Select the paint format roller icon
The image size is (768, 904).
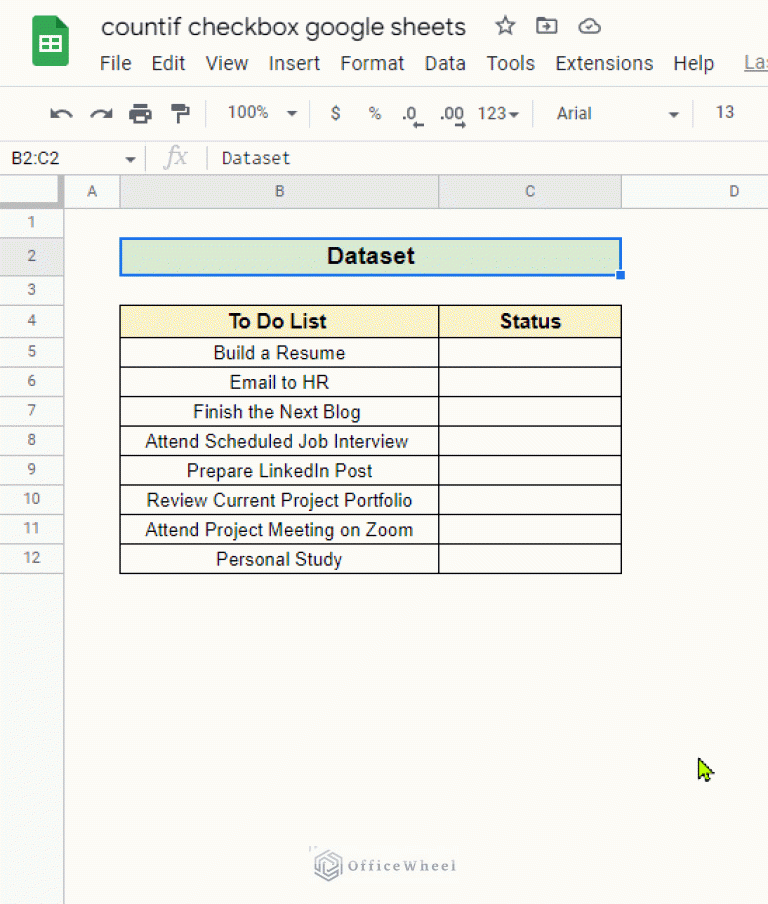pyautogui.click(x=180, y=114)
